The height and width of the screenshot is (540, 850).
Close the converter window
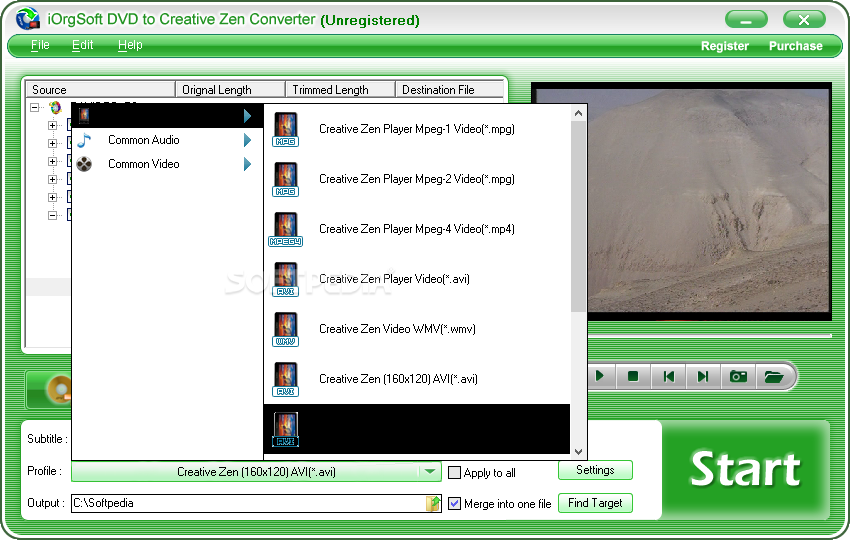804,20
